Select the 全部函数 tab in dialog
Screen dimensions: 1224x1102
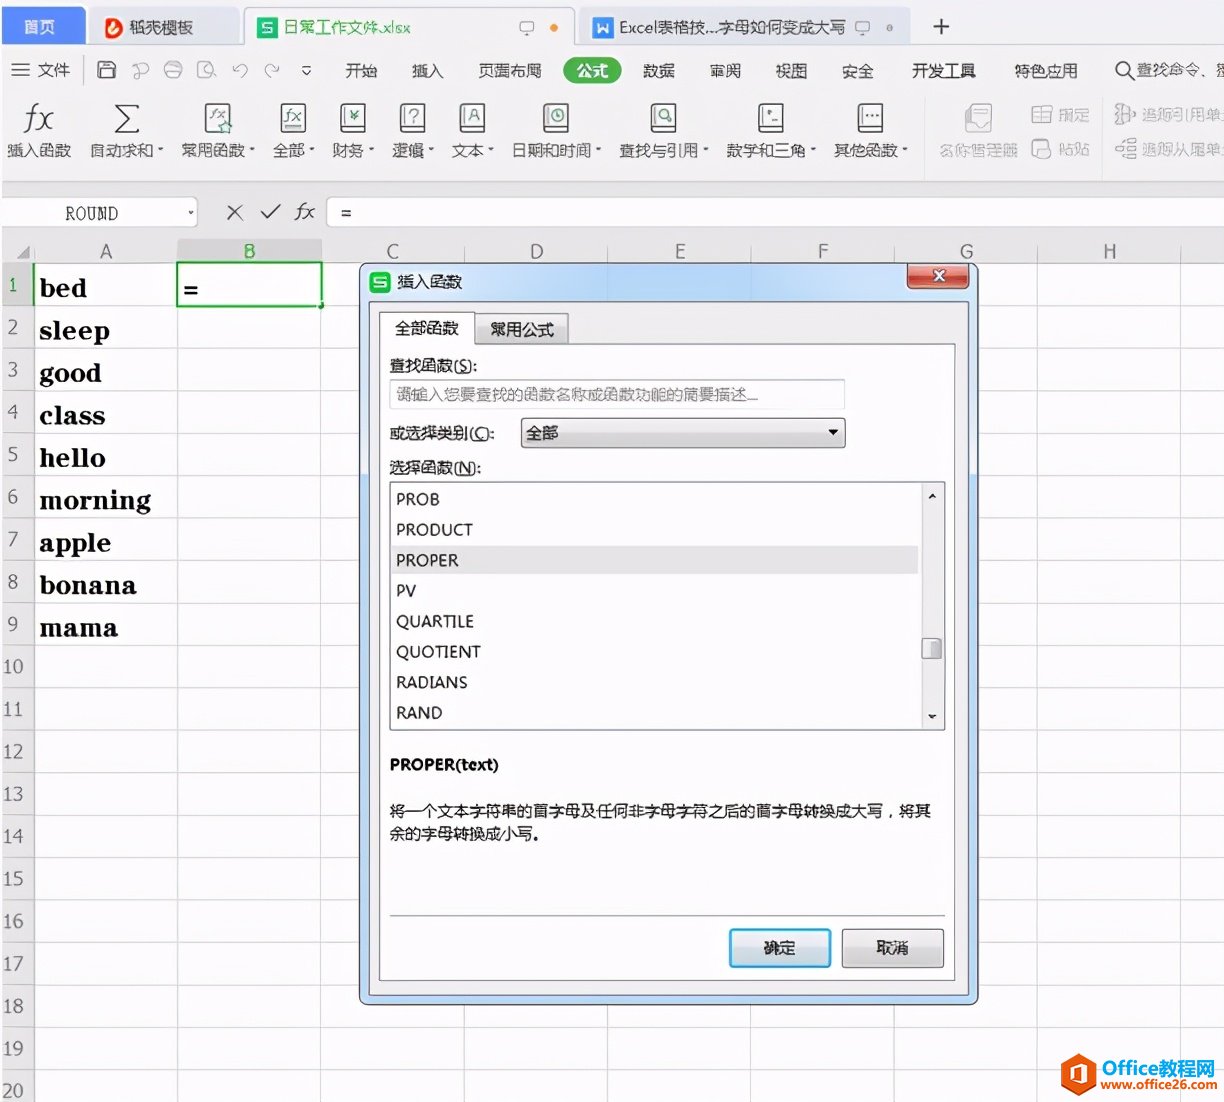[x=427, y=328]
